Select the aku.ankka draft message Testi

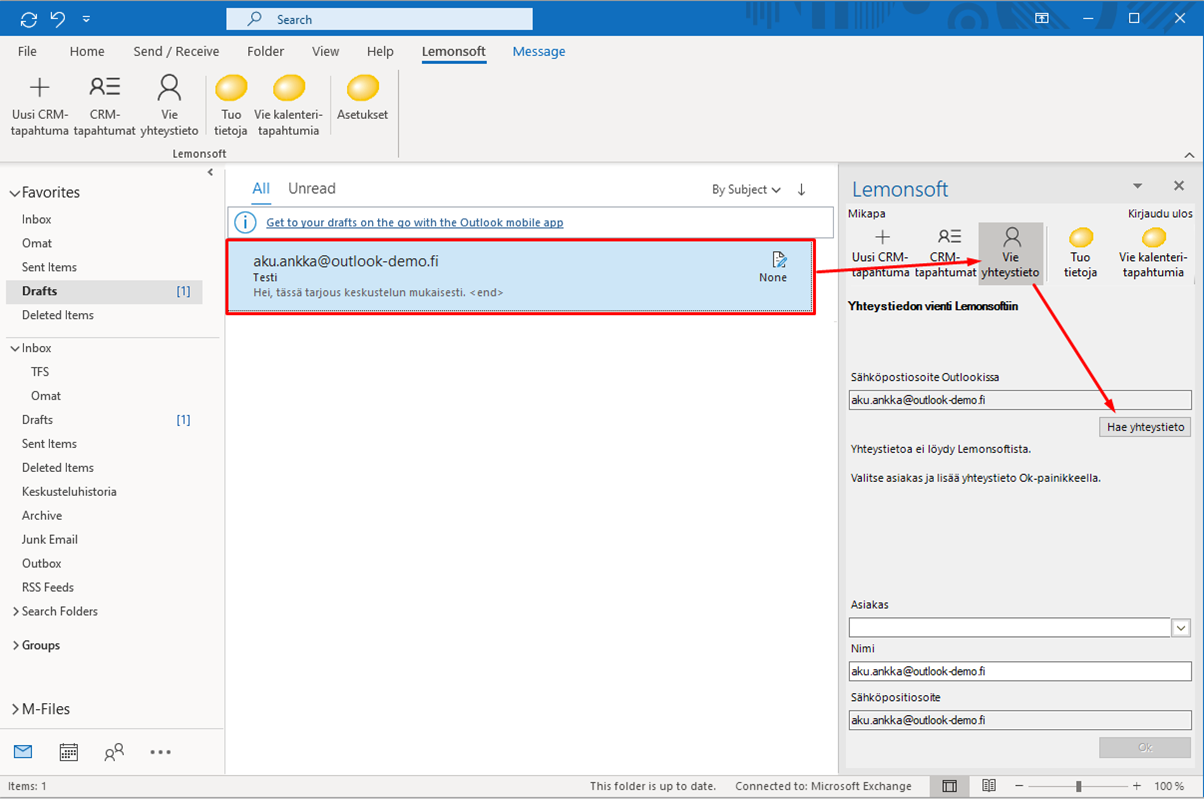coord(519,277)
